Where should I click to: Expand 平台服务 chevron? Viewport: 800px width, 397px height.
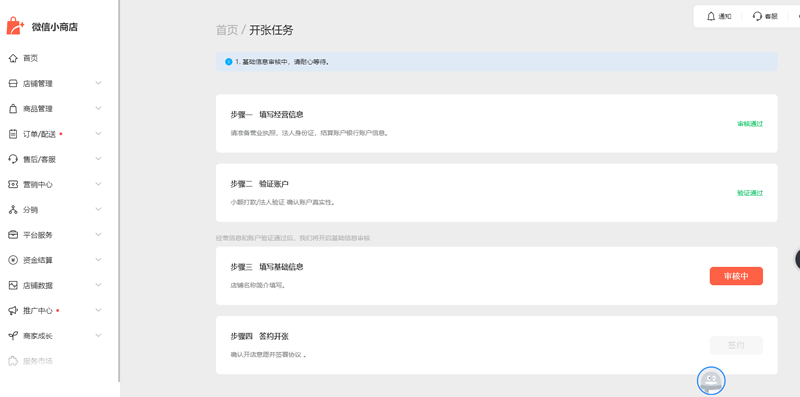98,234
